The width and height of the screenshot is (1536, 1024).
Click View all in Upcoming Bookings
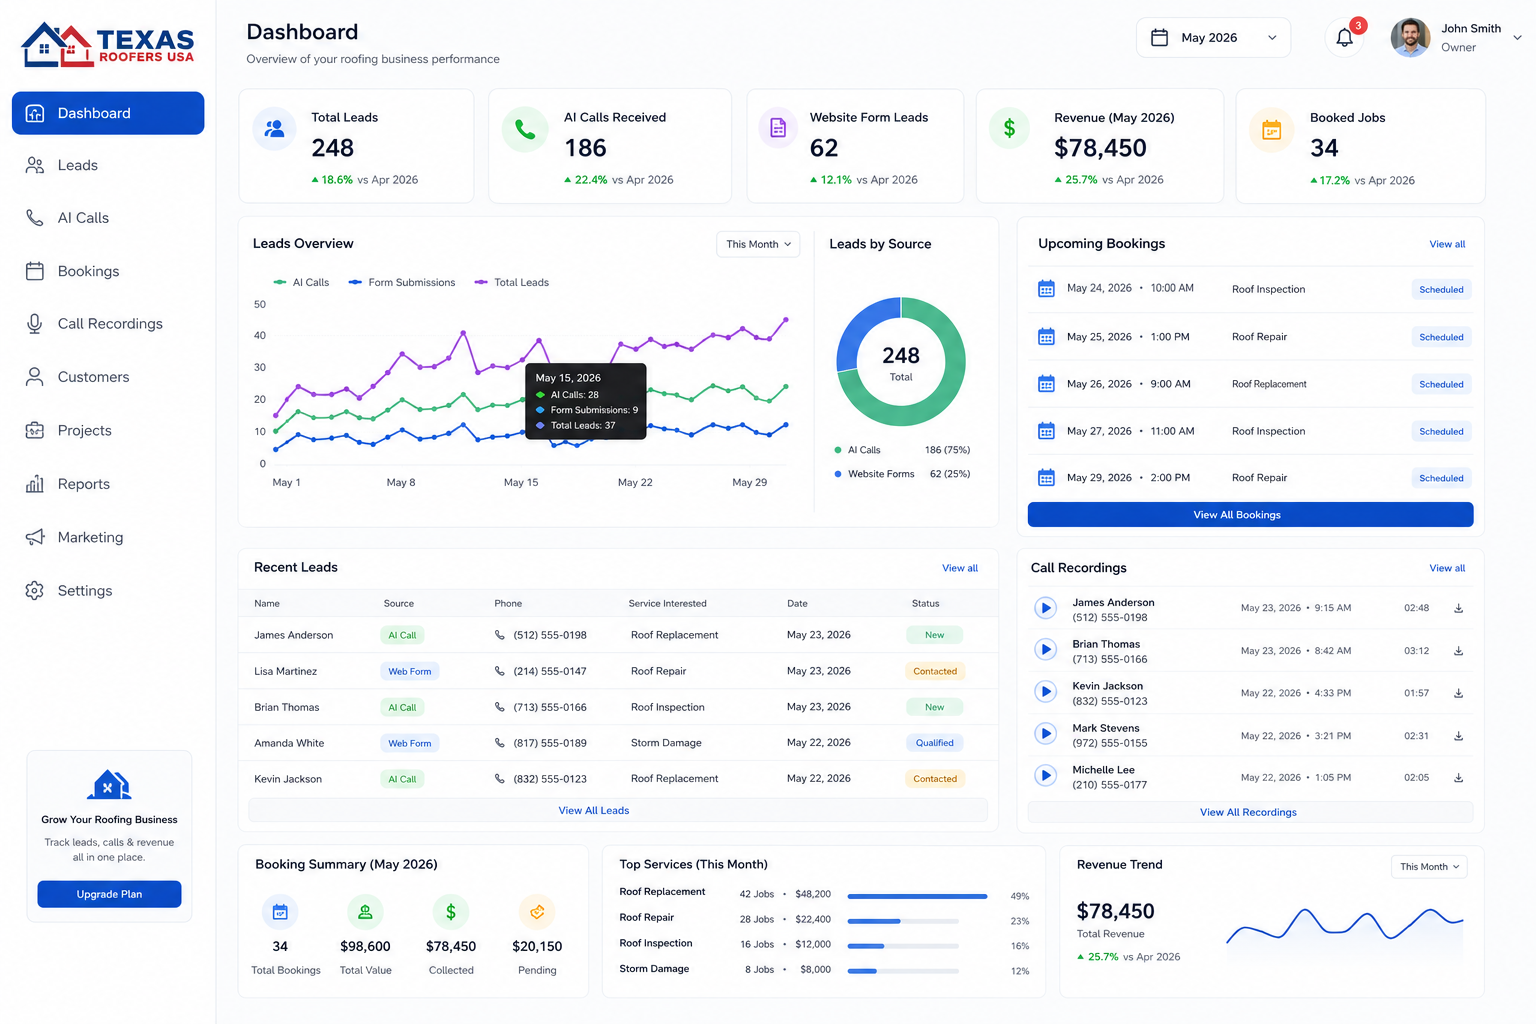(x=1447, y=244)
